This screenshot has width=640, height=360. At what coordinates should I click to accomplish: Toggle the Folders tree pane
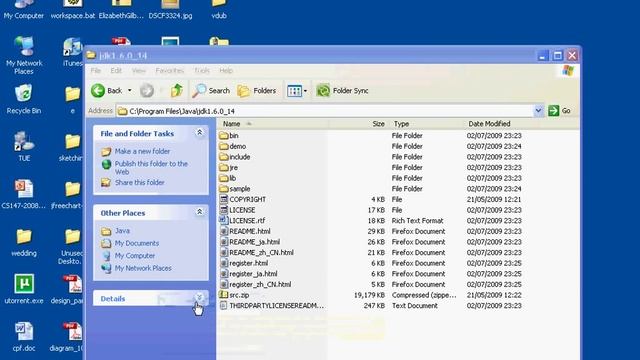coord(257,91)
